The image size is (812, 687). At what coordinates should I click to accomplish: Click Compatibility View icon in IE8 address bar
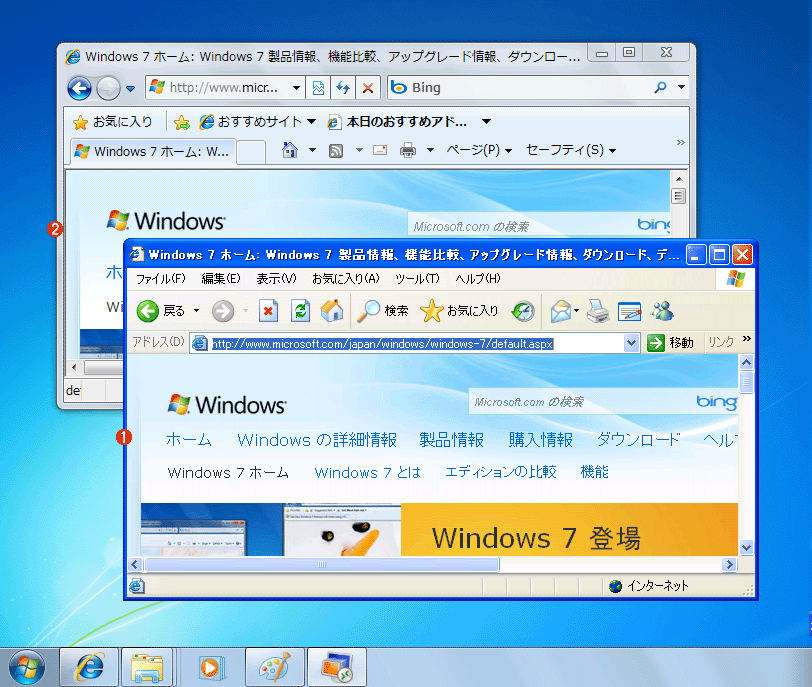pyautogui.click(x=318, y=88)
